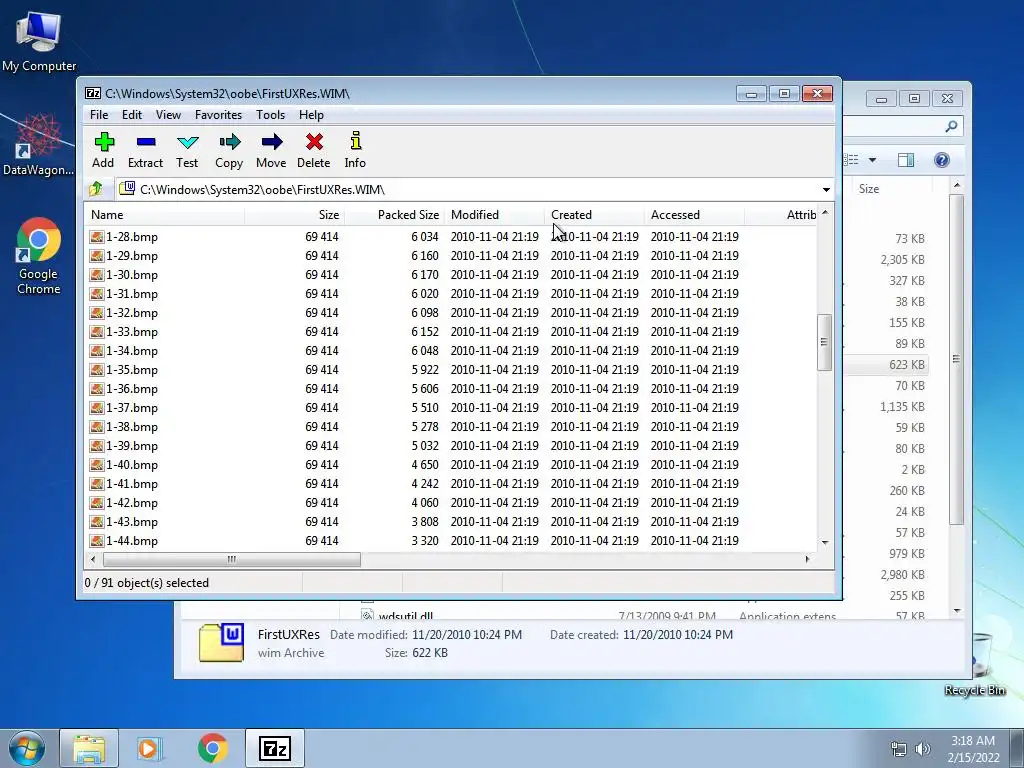
Task: Toggle Explorer preview pane icon
Action: (906, 160)
